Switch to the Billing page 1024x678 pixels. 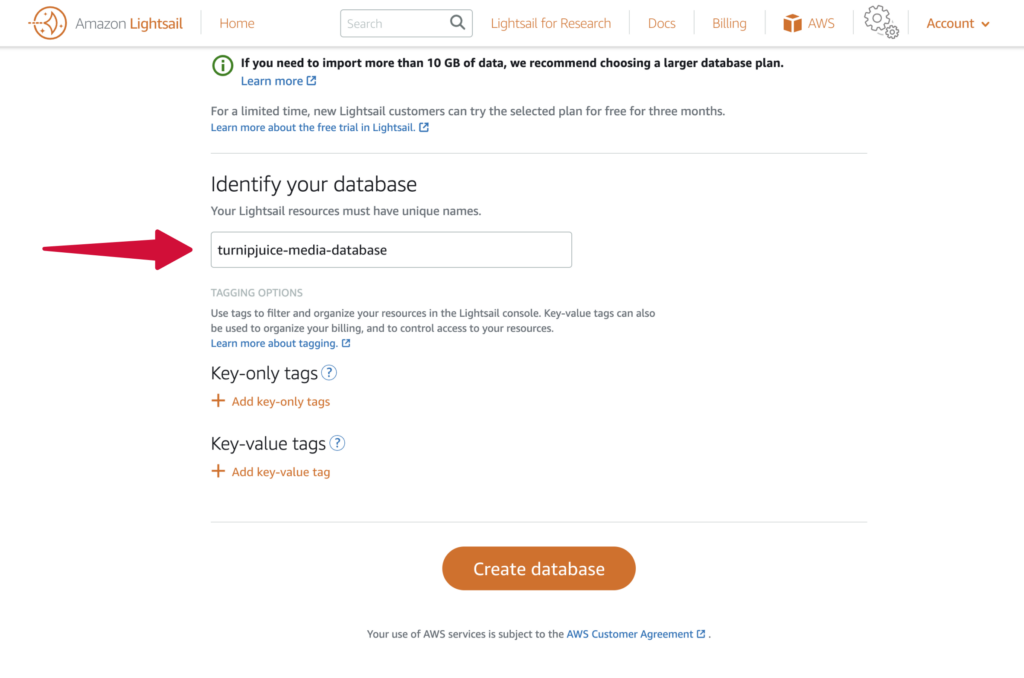point(729,22)
